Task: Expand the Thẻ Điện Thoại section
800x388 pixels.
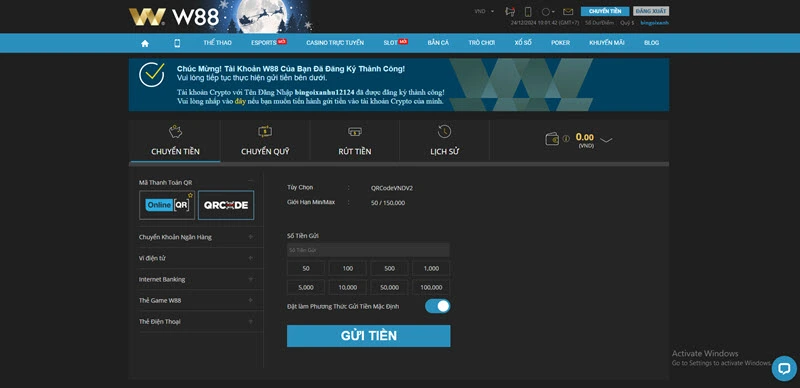Action: click(201, 322)
